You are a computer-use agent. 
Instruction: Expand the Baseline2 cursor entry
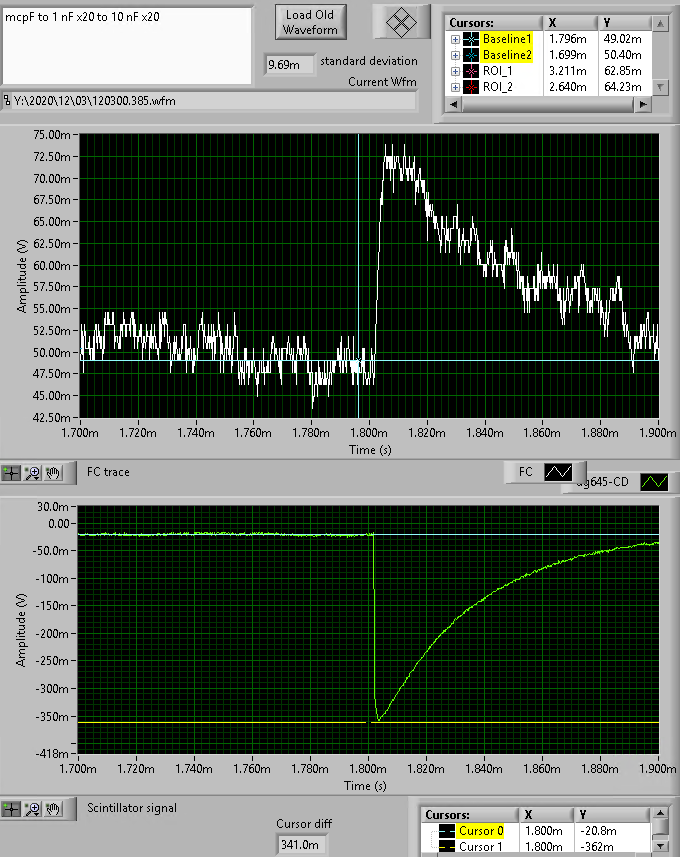(x=456, y=55)
